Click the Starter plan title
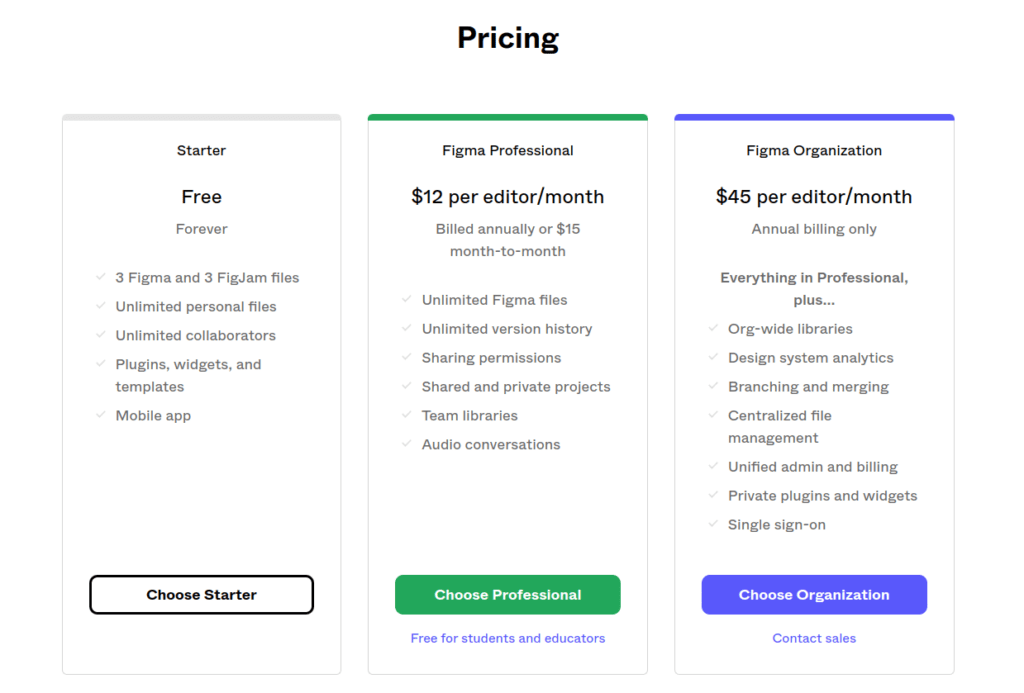Screen dimensions: 1024x693 [x=201, y=150]
